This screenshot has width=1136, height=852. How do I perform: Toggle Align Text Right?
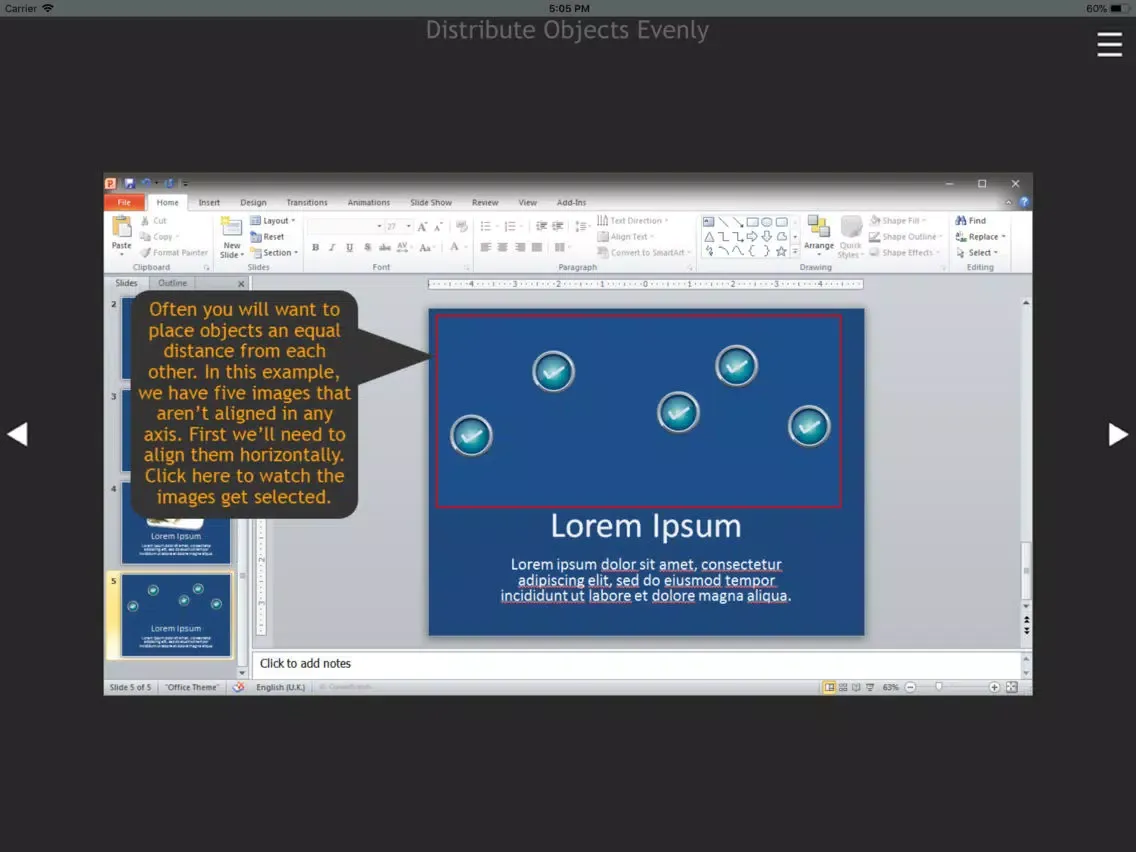tap(520, 248)
